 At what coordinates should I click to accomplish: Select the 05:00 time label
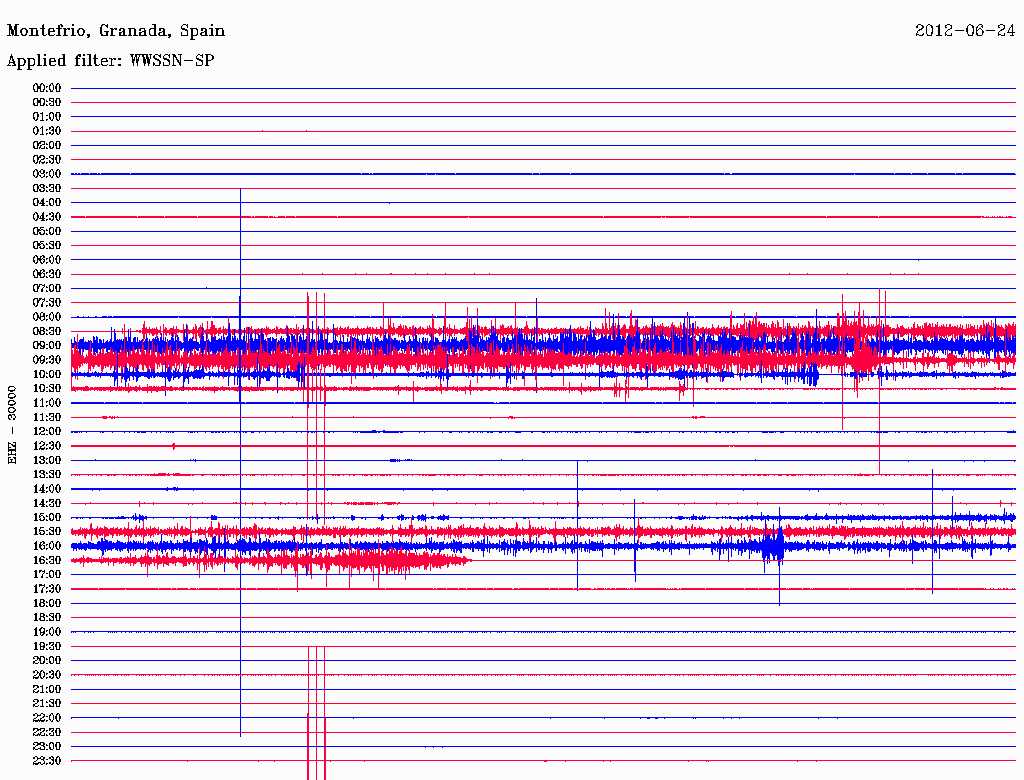point(46,231)
